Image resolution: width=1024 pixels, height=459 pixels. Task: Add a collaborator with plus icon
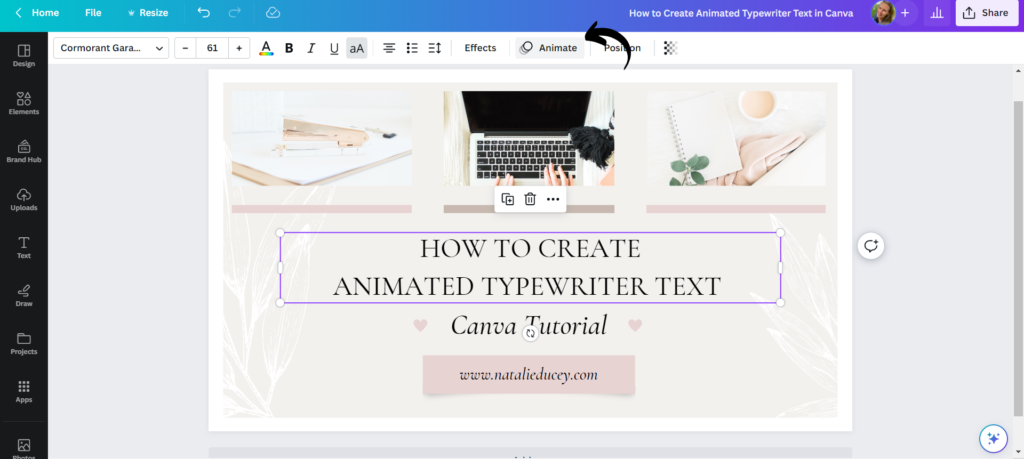[905, 12]
